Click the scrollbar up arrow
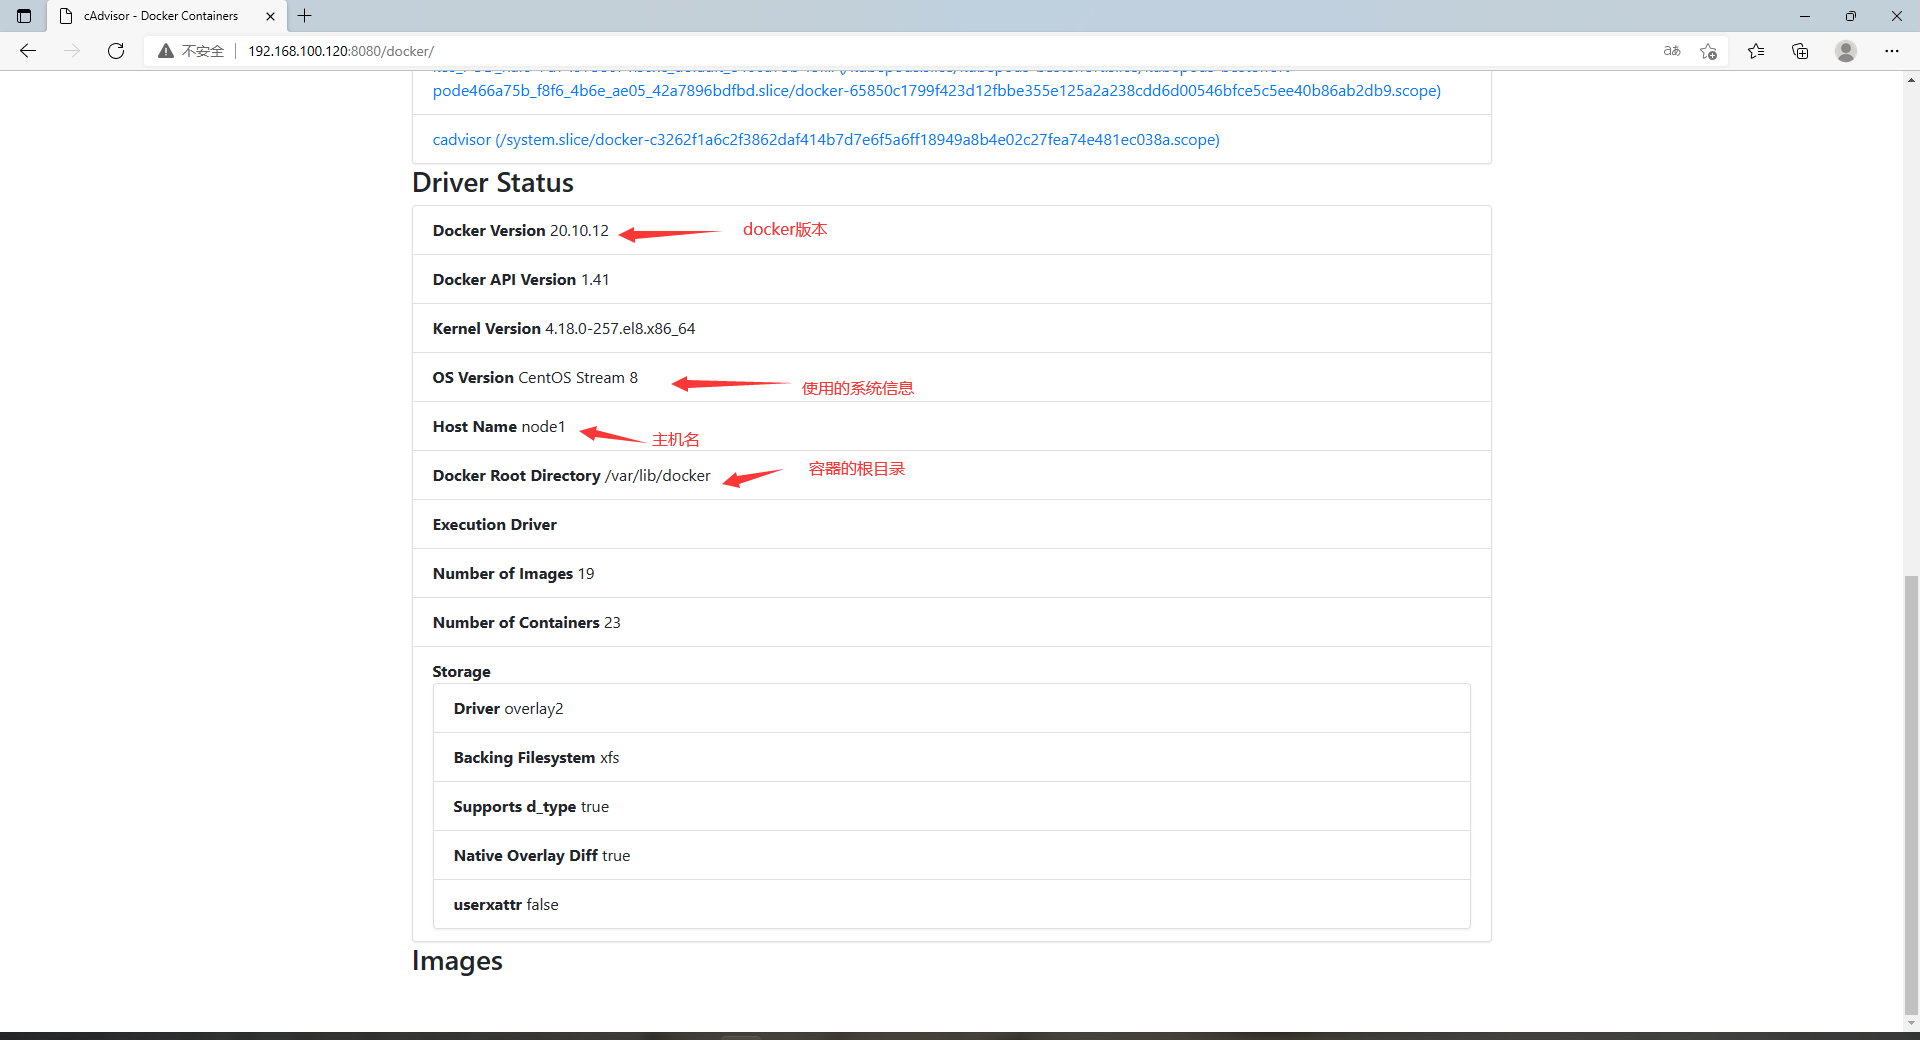Screen dimensions: 1920x1040 pos(1911,79)
